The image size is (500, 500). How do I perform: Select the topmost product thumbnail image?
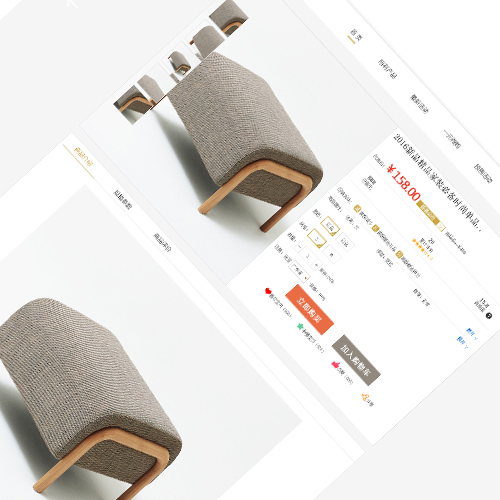pos(229,17)
